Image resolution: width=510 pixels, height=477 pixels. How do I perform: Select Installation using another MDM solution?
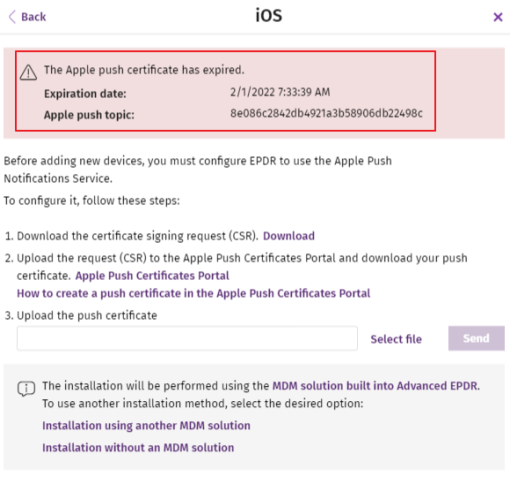146,426
